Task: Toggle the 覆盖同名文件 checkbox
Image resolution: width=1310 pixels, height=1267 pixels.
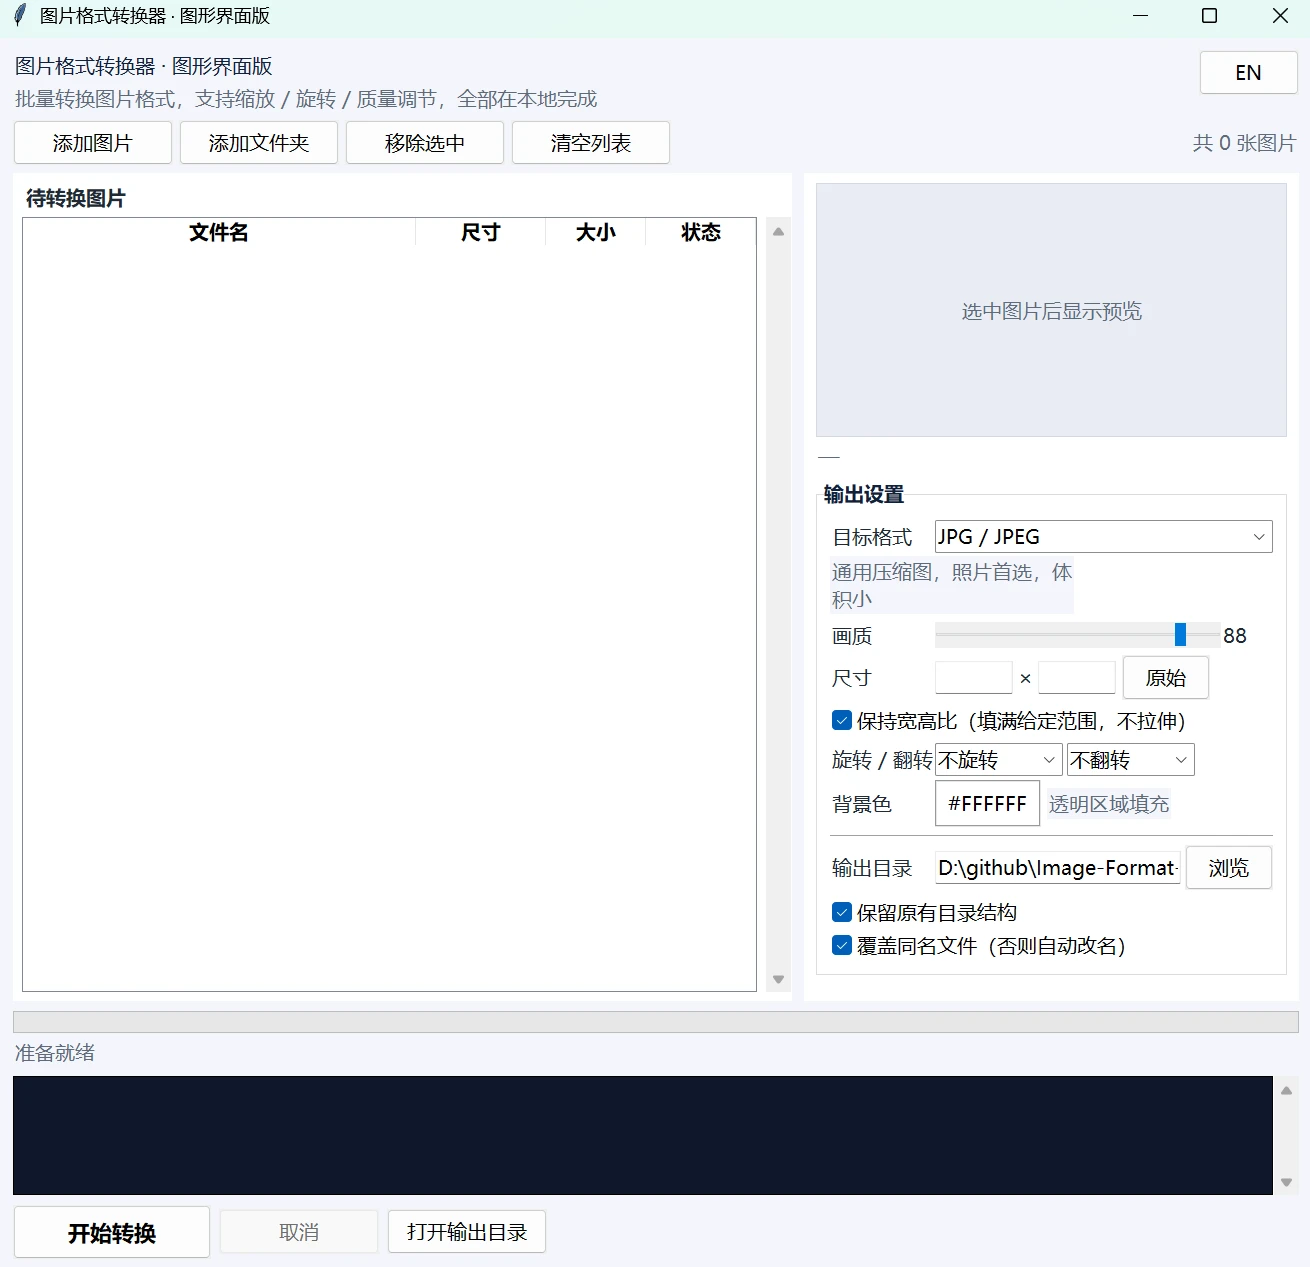Action: tap(842, 946)
